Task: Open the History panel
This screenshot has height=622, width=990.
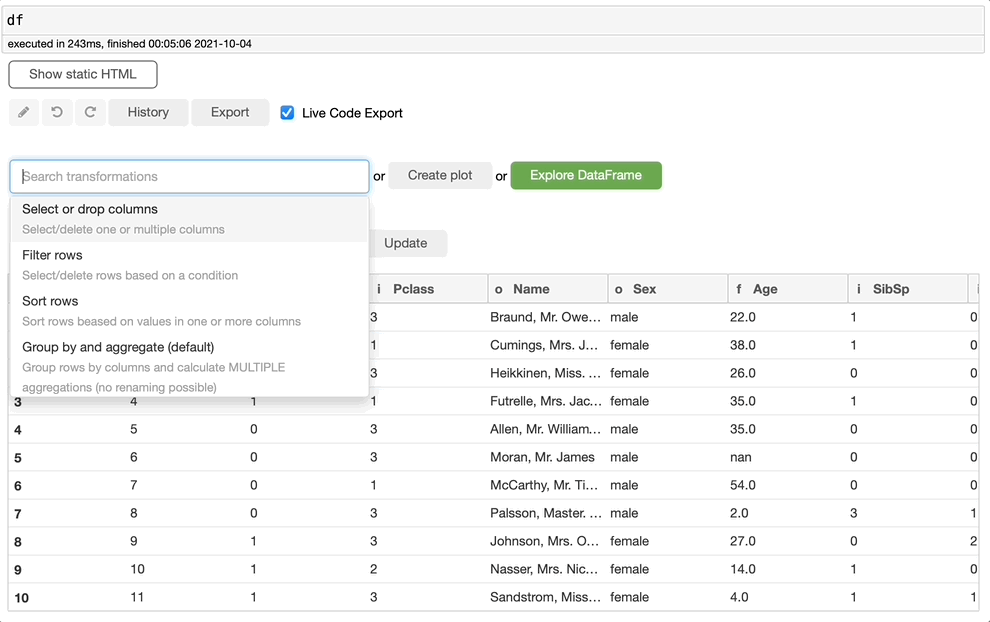Action: [148, 112]
